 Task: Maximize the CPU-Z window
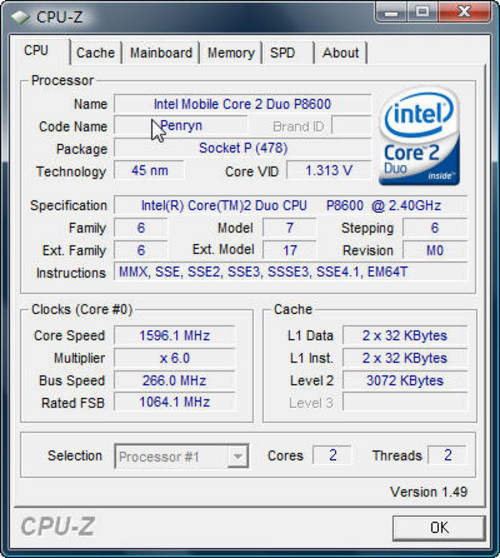(422, 13)
